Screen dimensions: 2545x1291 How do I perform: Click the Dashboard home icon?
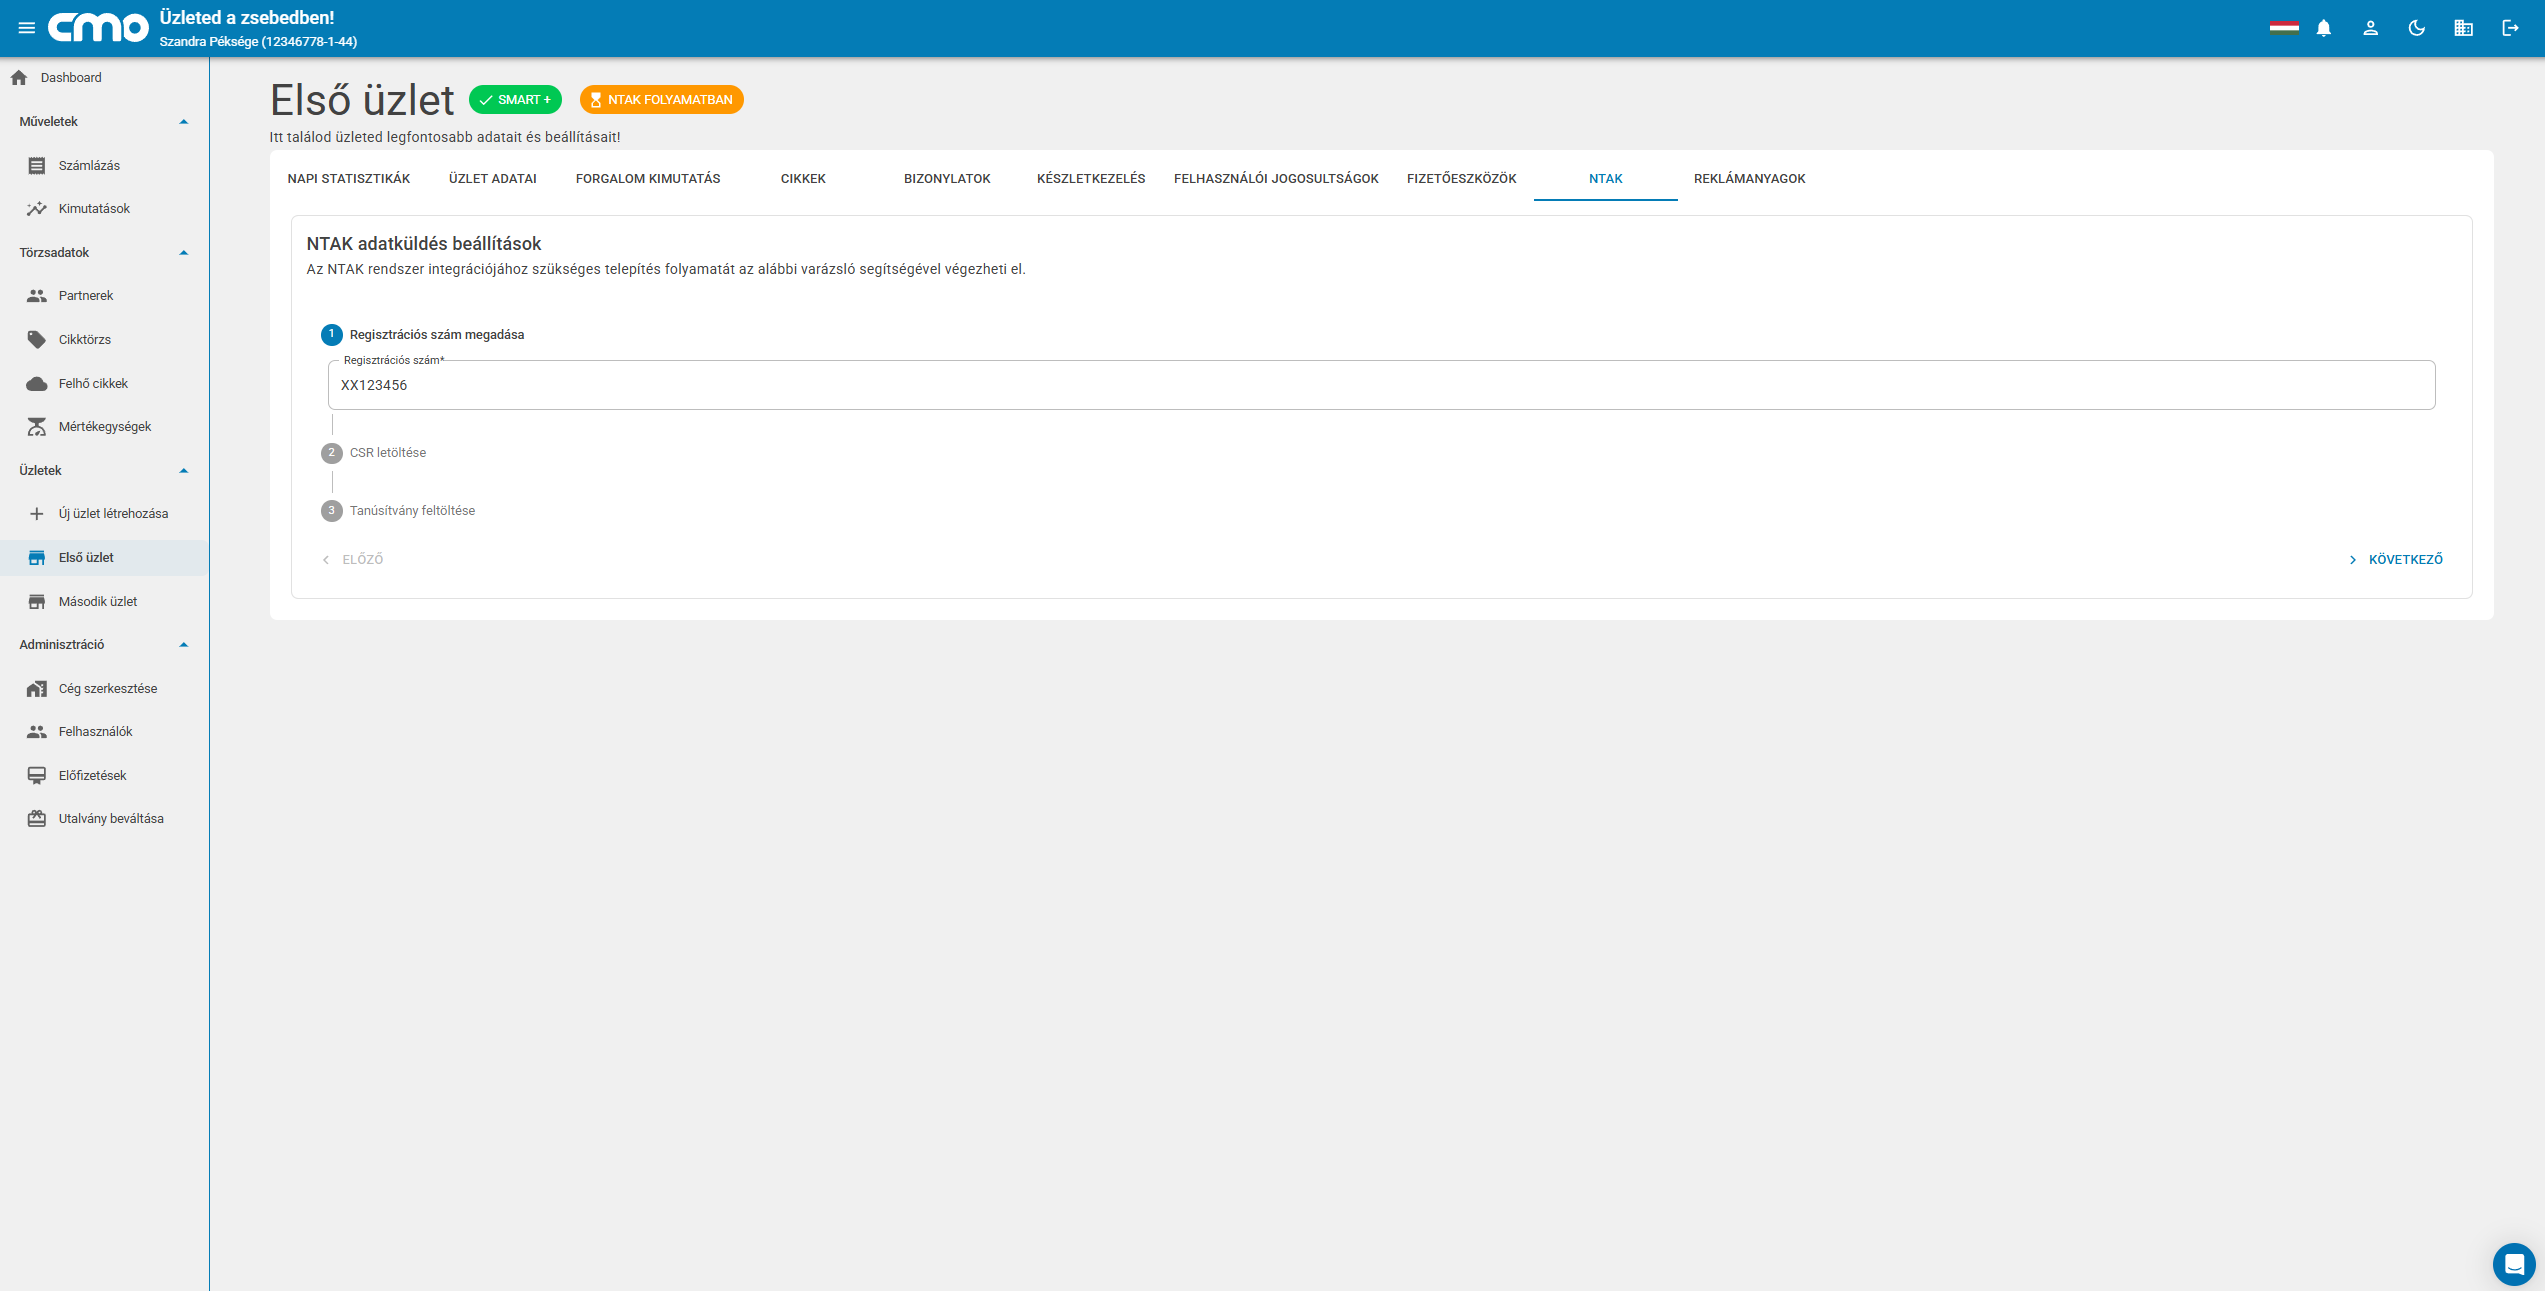point(19,78)
